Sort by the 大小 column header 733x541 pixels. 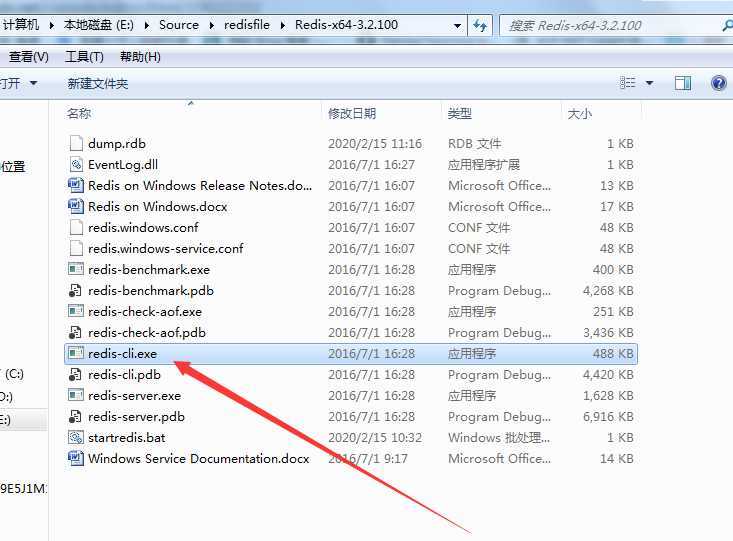click(x=579, y=113)
